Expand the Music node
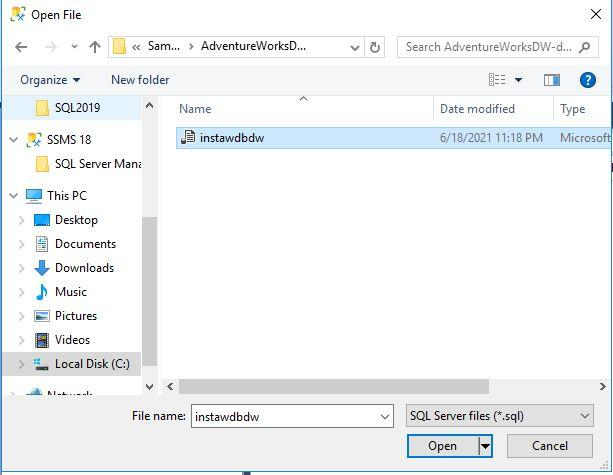This screenshot has height=475, width=613. point(22,292)
